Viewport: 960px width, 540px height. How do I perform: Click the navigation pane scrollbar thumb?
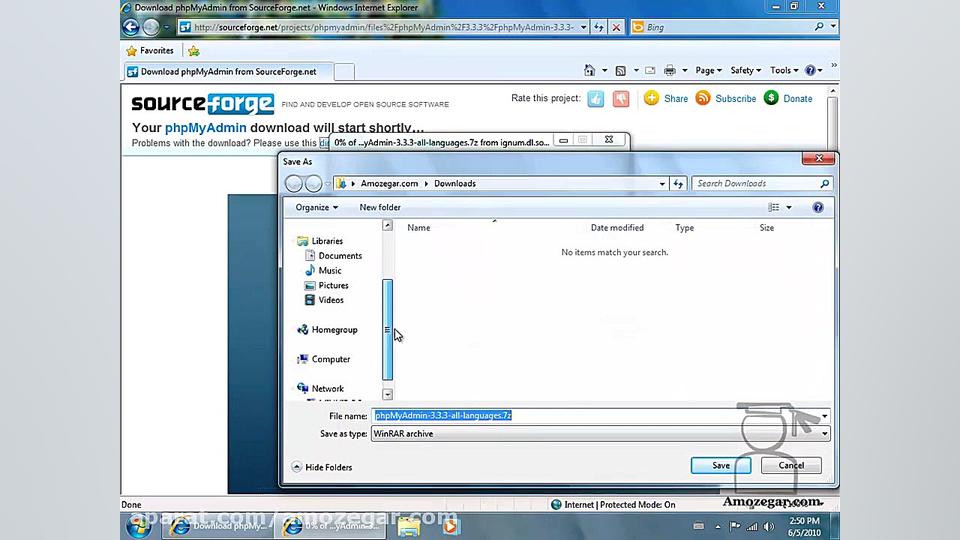(x=388, y=330)
